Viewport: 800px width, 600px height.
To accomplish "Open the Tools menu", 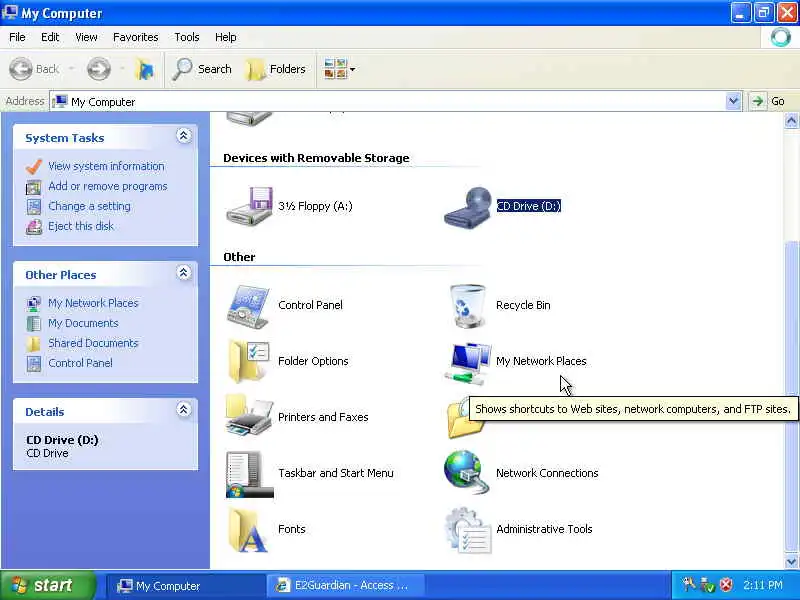I will [187, 37].
